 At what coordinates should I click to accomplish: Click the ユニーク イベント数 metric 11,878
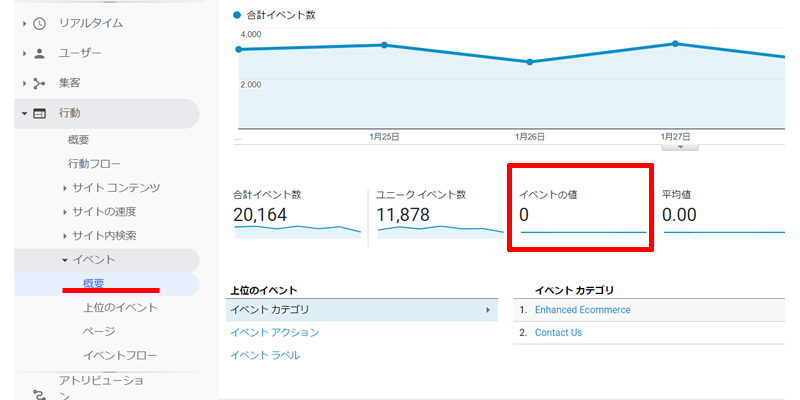tap(403, 215)
